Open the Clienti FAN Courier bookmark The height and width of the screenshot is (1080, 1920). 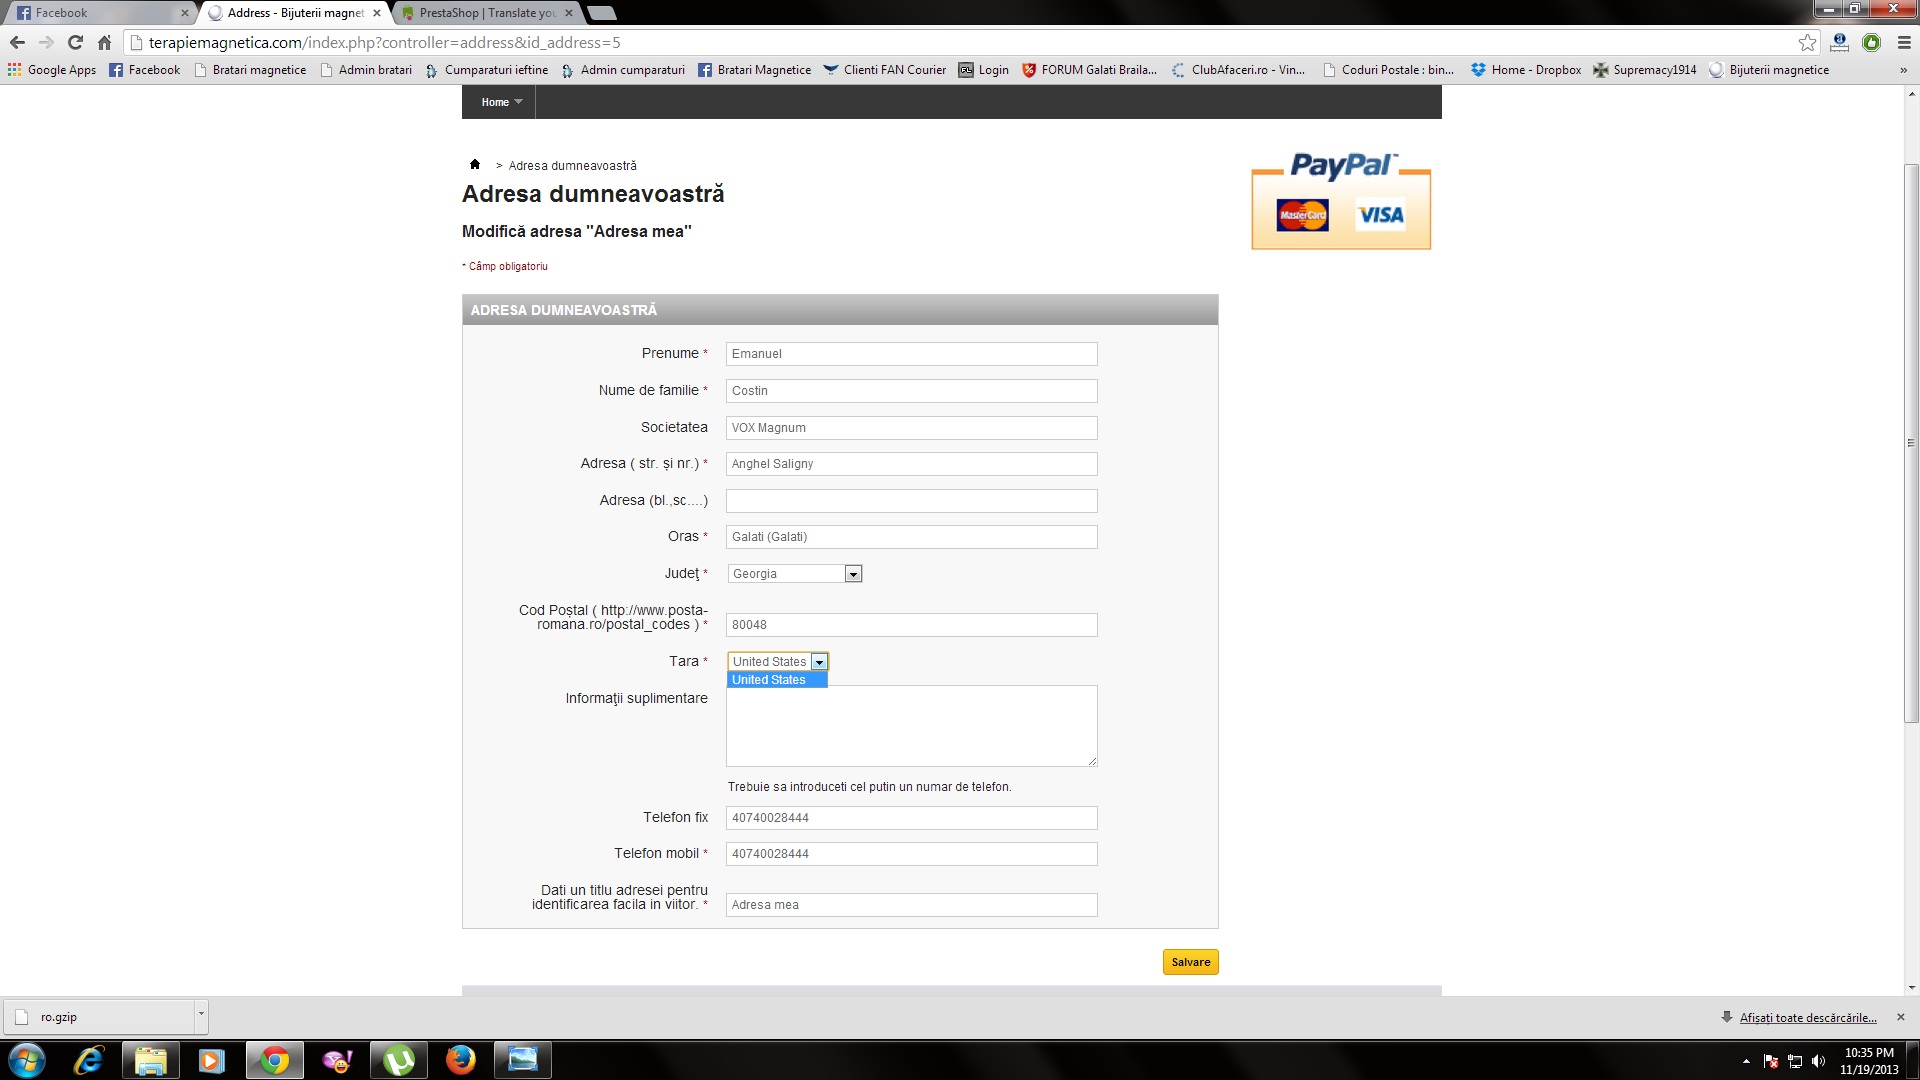click(x=884, y=70)
